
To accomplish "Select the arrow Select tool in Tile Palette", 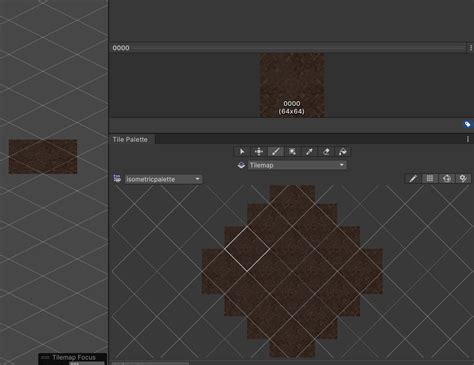I will 242,152.
